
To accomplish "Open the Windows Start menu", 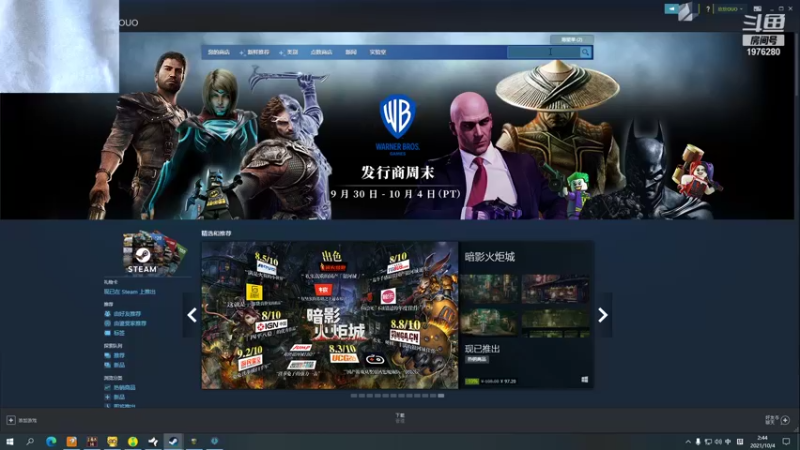I will click(10, 441).
